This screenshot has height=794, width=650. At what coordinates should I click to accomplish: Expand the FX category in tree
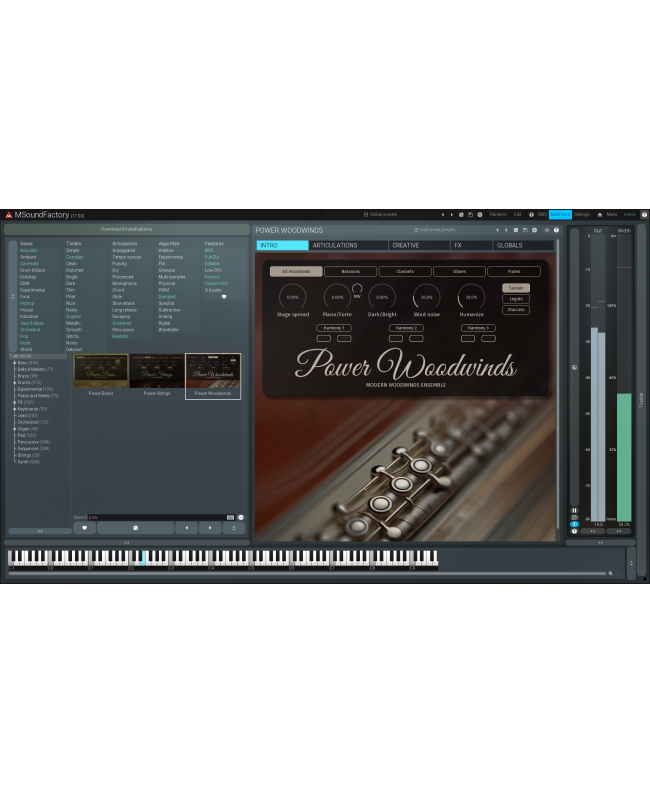[x=15, y=402]
